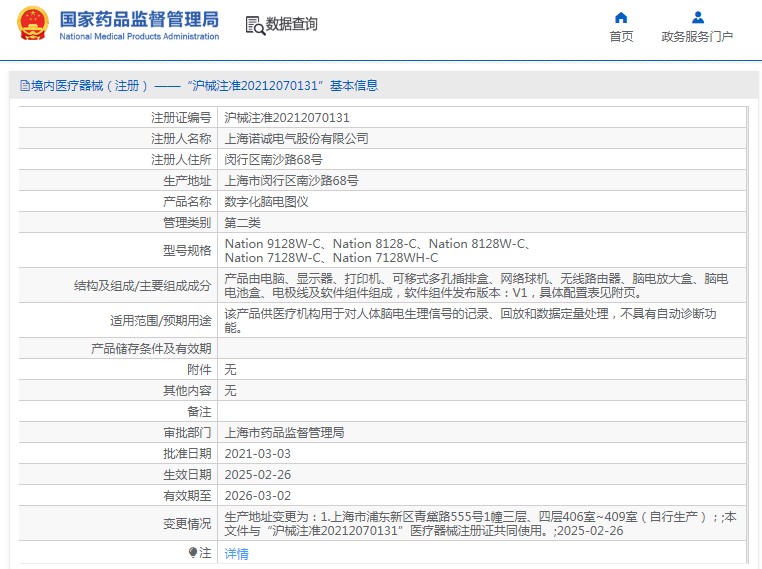Click National Medical Products Administration text
The image size is (762, 569).
coord(139,36)
